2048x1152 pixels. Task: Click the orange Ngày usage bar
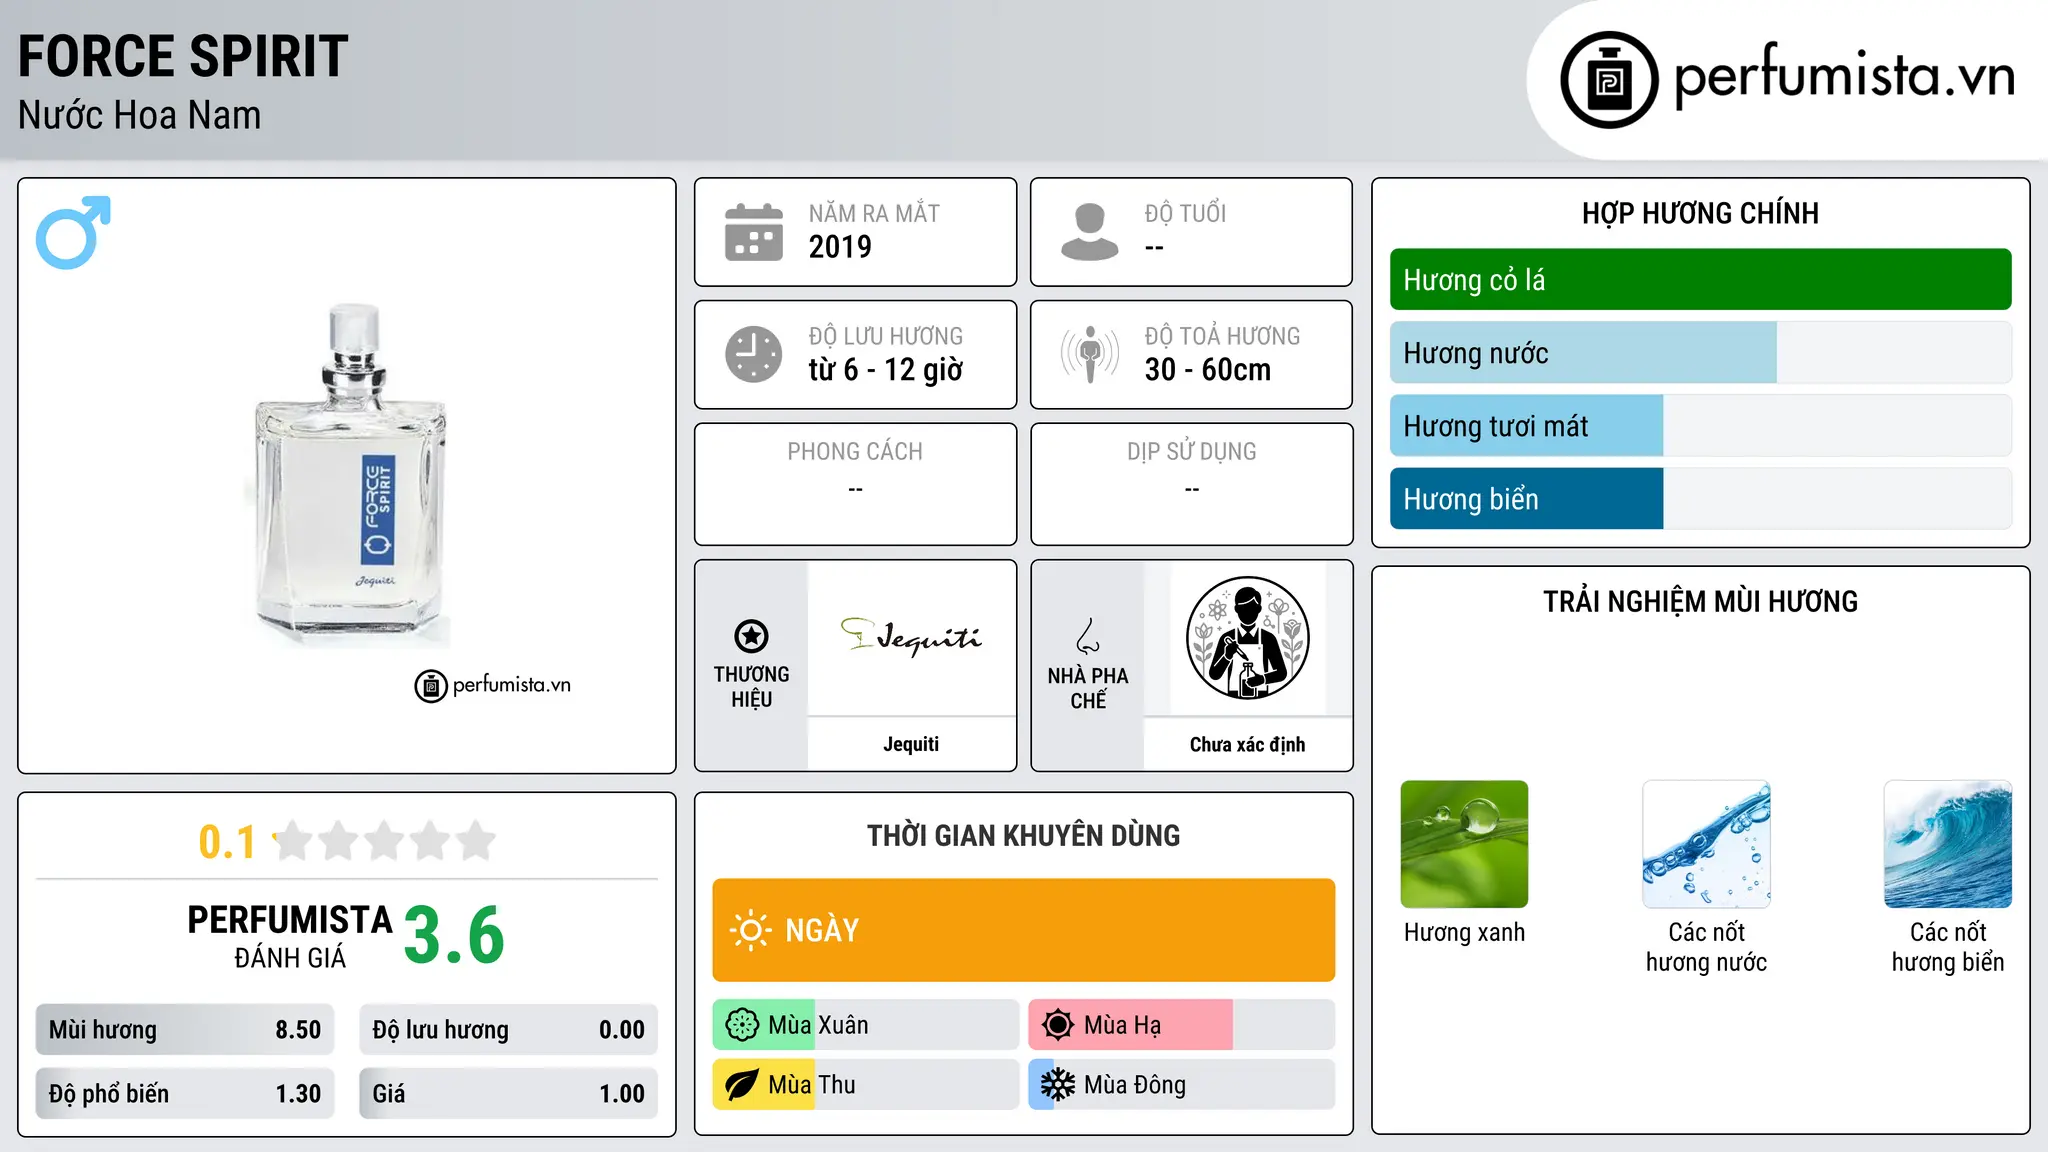[x=1023, y=930]
